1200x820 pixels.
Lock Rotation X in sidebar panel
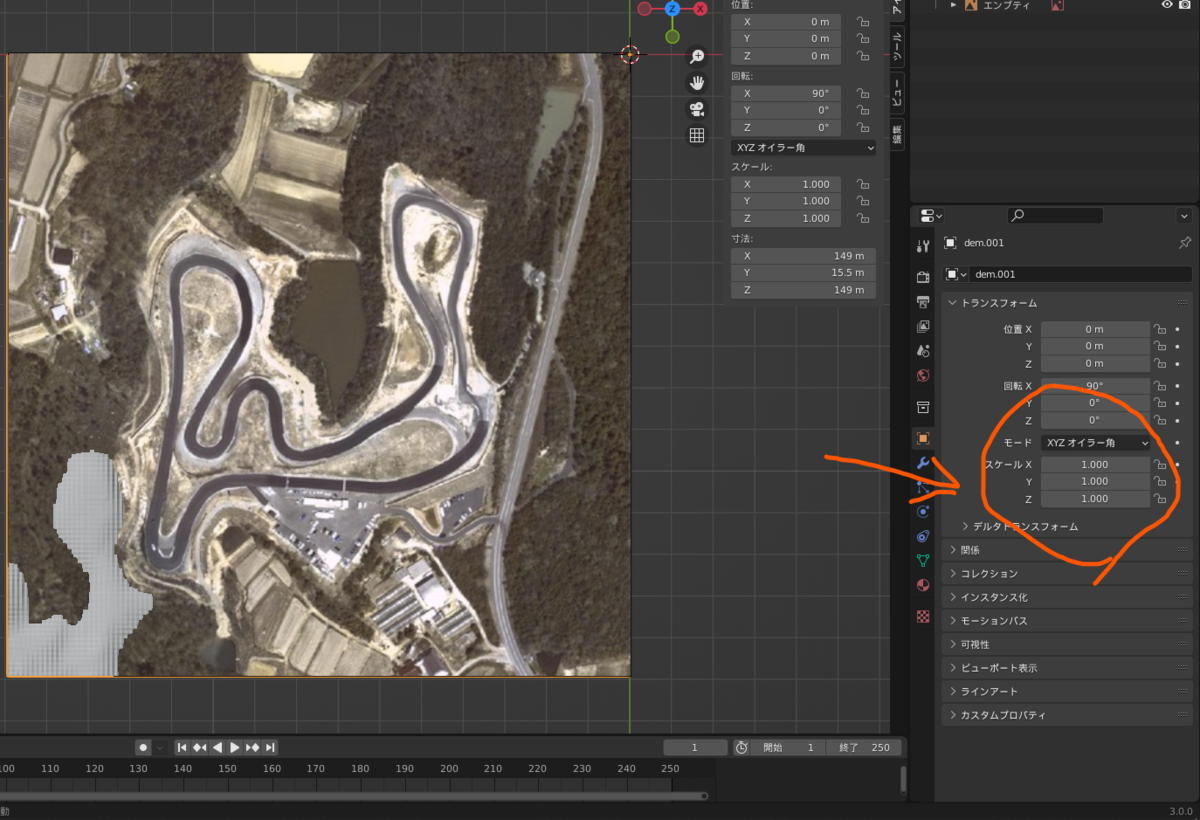[x=864, y=93]
